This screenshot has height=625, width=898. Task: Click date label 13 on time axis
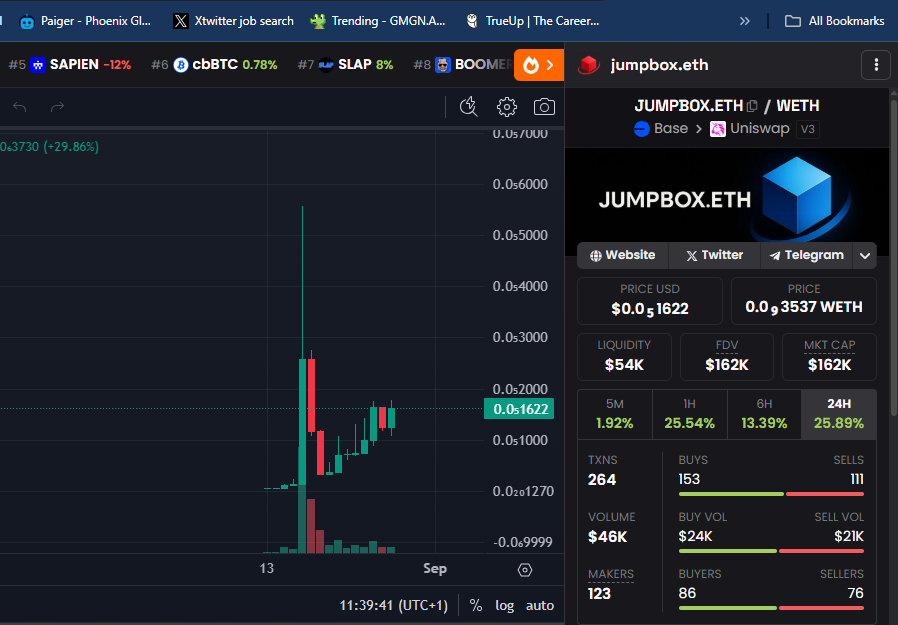(x=266, y=568)
